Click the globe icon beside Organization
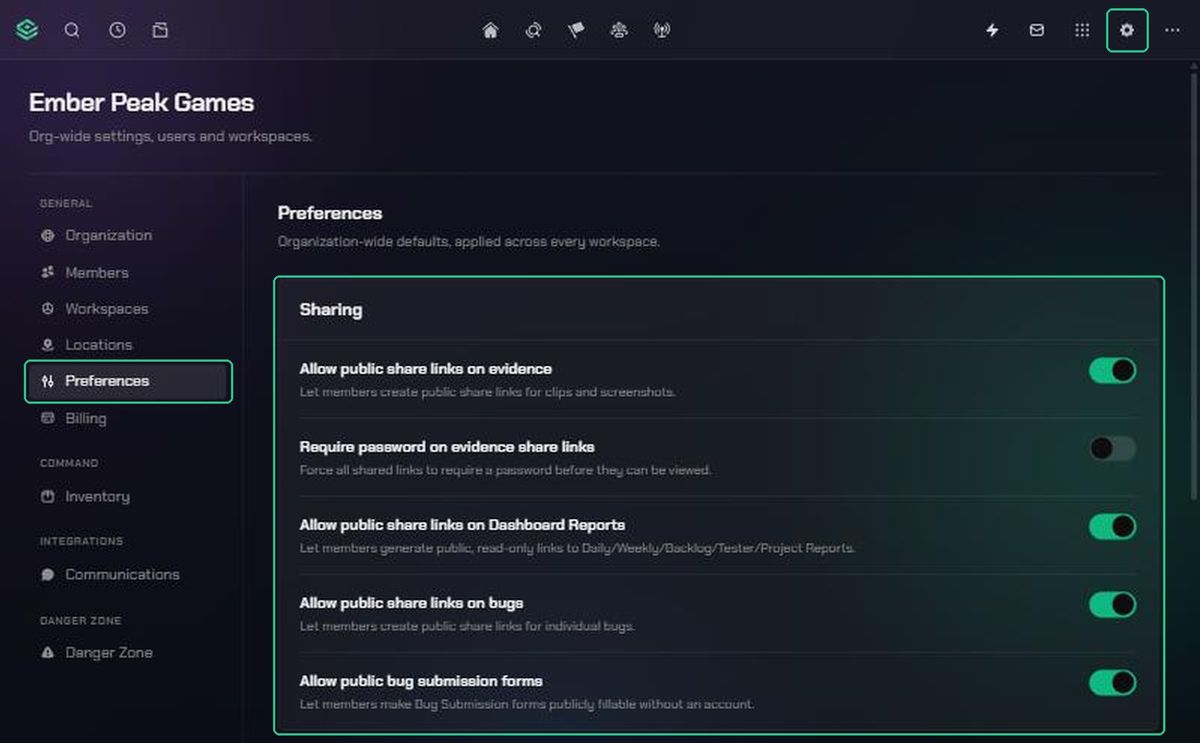 [48, 236]
